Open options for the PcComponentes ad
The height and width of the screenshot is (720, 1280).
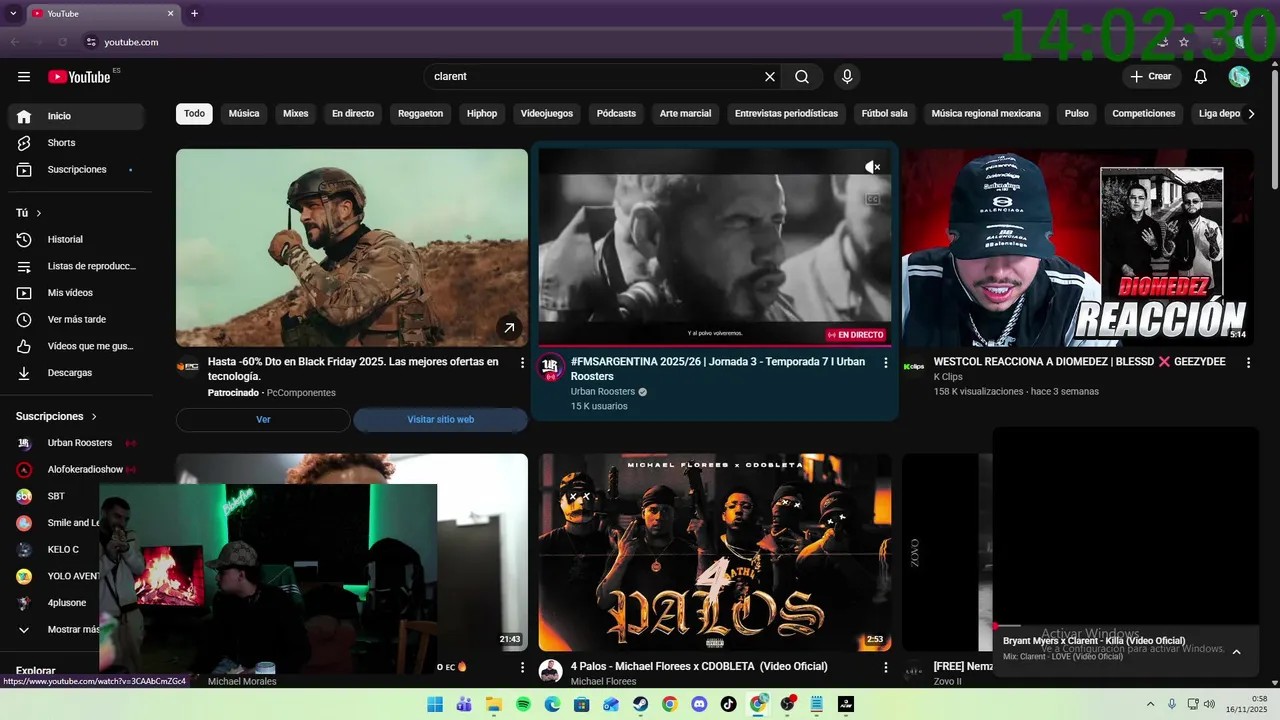[x=522, y=363]
